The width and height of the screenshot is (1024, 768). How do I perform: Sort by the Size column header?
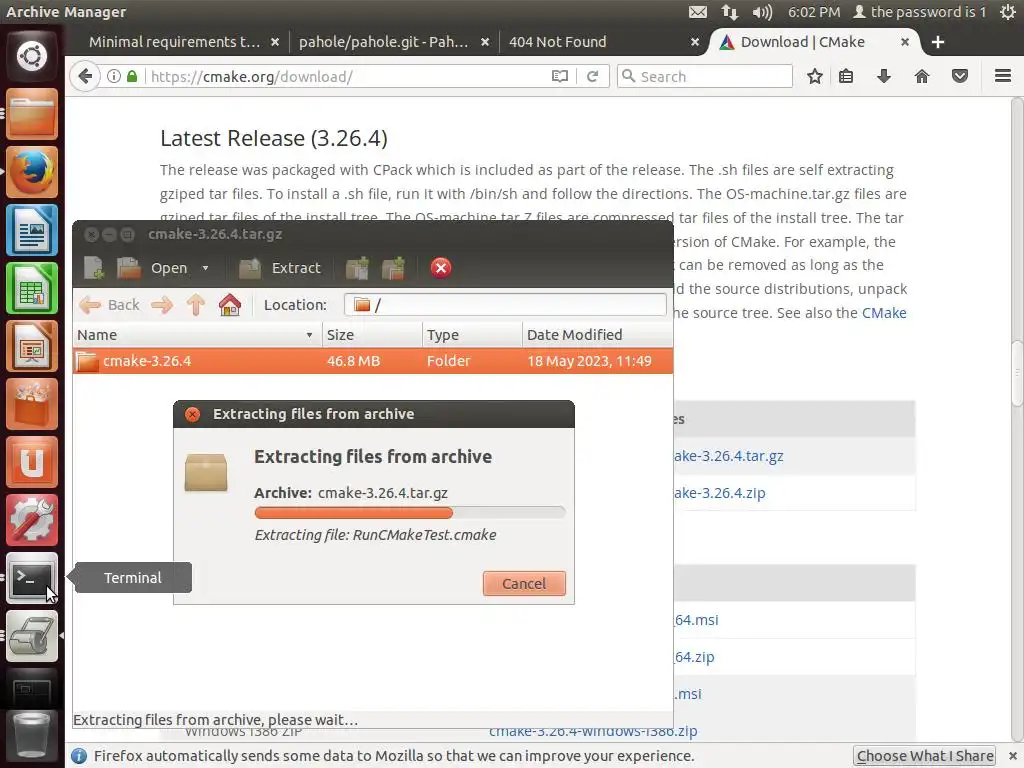click(372, 335)
